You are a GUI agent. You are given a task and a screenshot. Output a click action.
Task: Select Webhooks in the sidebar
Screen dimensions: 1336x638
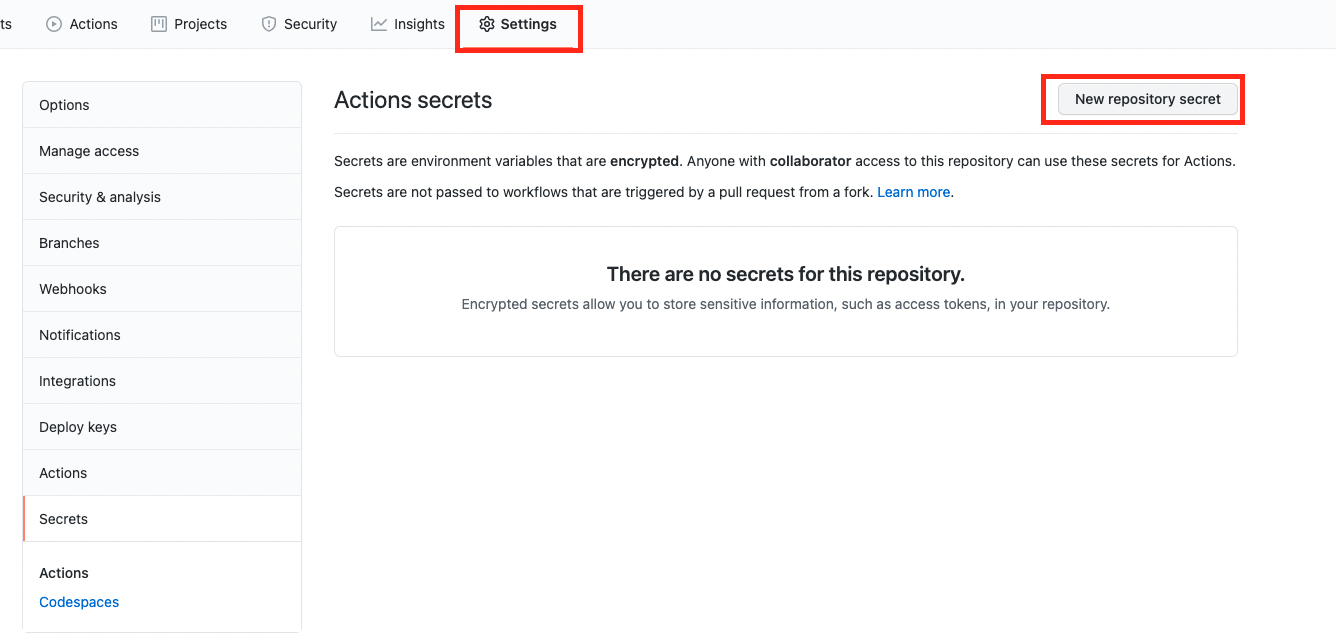pyautogui.click(x=73, y=289)
